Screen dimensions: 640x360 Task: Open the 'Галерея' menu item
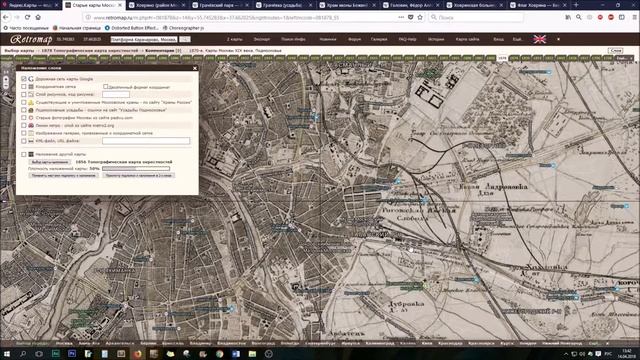click(379, 39)
